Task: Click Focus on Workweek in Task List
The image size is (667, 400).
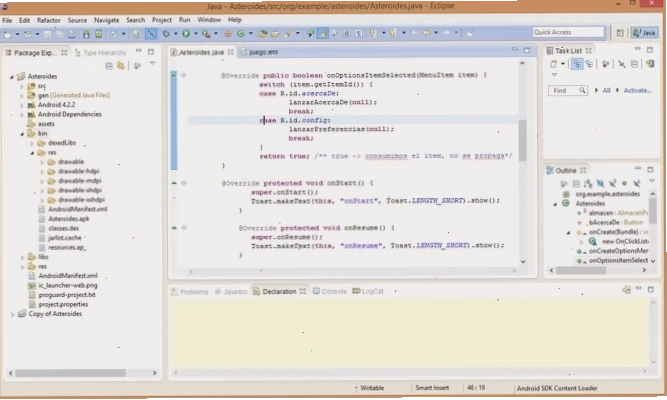Action: coord(606,64)
